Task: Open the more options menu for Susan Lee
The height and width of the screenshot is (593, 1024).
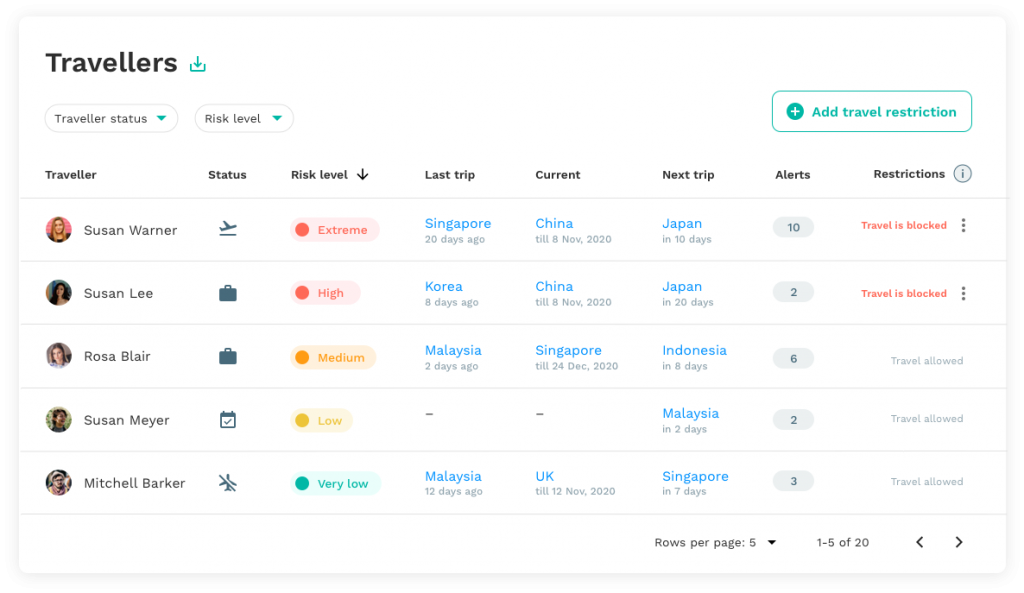Action: (x=963, y=293)
